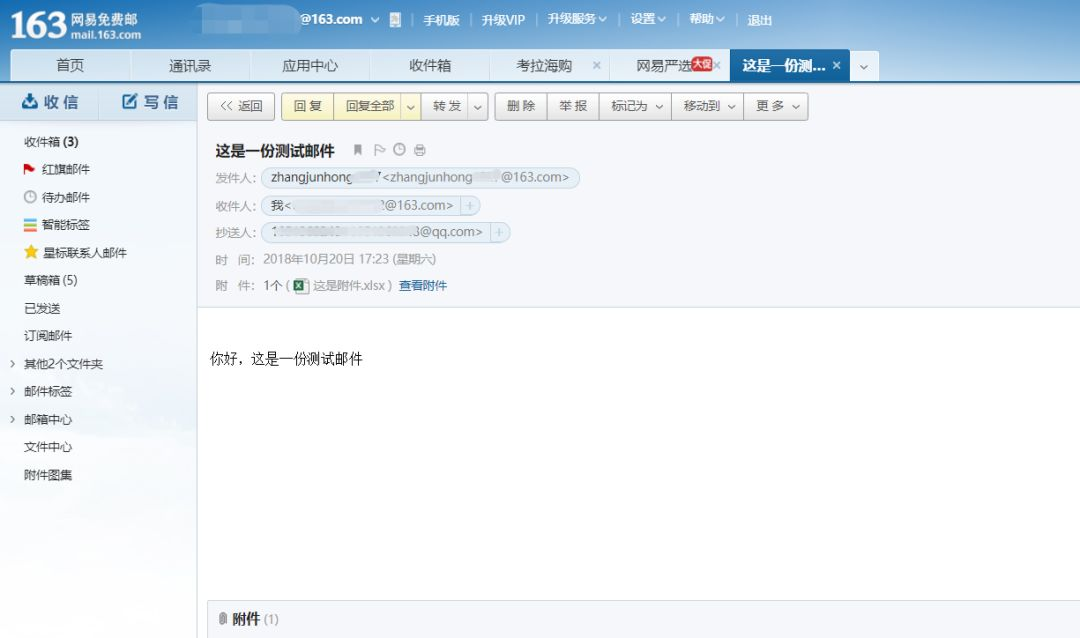The image size is (1080, 638).
Task: Add the CC address to contacts with plus icon
Action: (x=499, y=232)
